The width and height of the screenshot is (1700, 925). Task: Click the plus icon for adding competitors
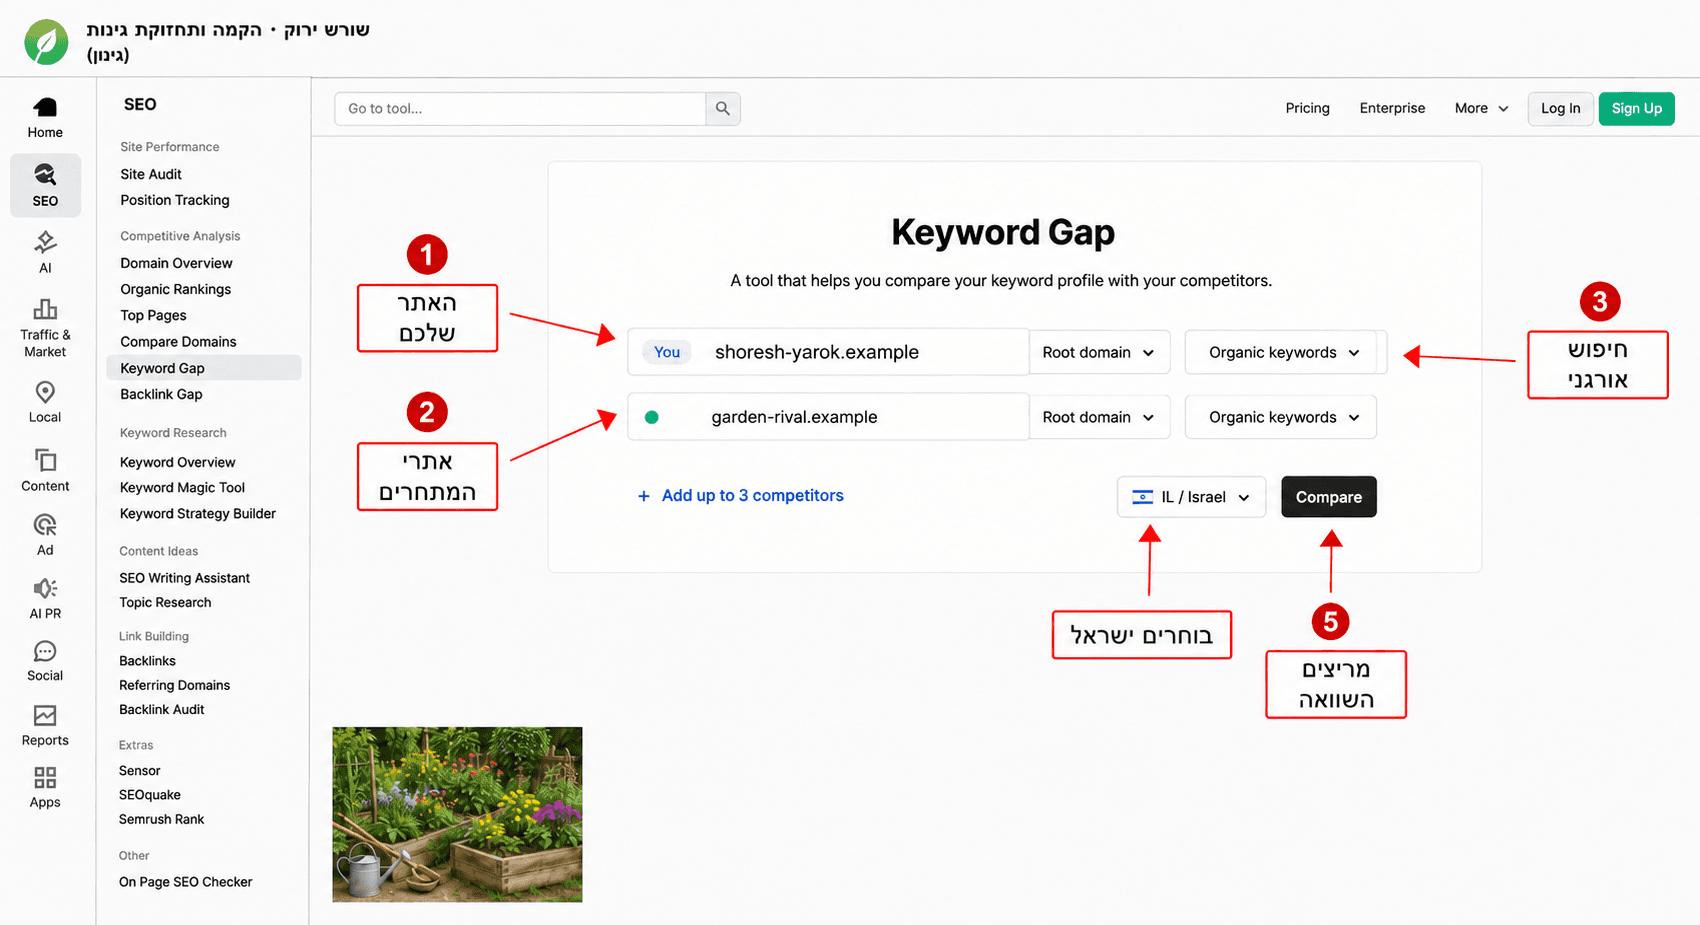[644, 496]
